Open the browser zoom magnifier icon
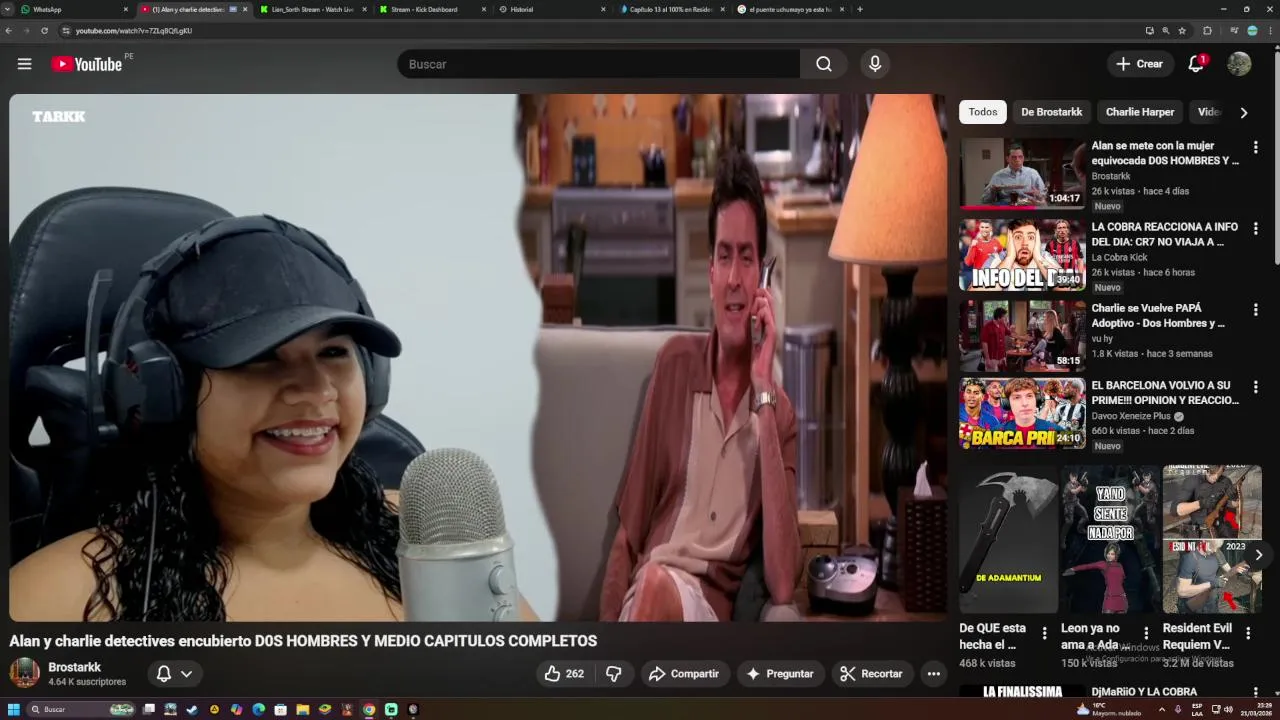Image resolution: width=1280 pixels, height=720 pixels. (x=1165, y=31)
